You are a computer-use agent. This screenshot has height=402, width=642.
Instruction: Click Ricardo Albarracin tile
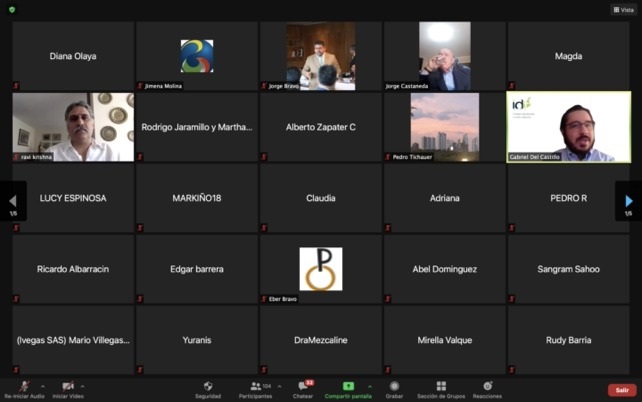pos(73,269)
